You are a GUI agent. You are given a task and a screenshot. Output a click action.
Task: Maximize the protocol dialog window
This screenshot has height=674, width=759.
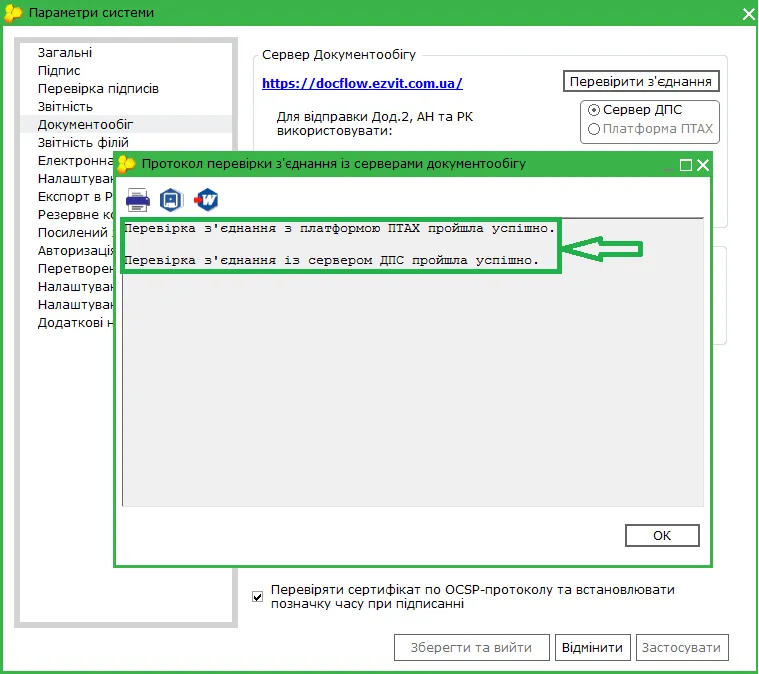click(685, 165)
